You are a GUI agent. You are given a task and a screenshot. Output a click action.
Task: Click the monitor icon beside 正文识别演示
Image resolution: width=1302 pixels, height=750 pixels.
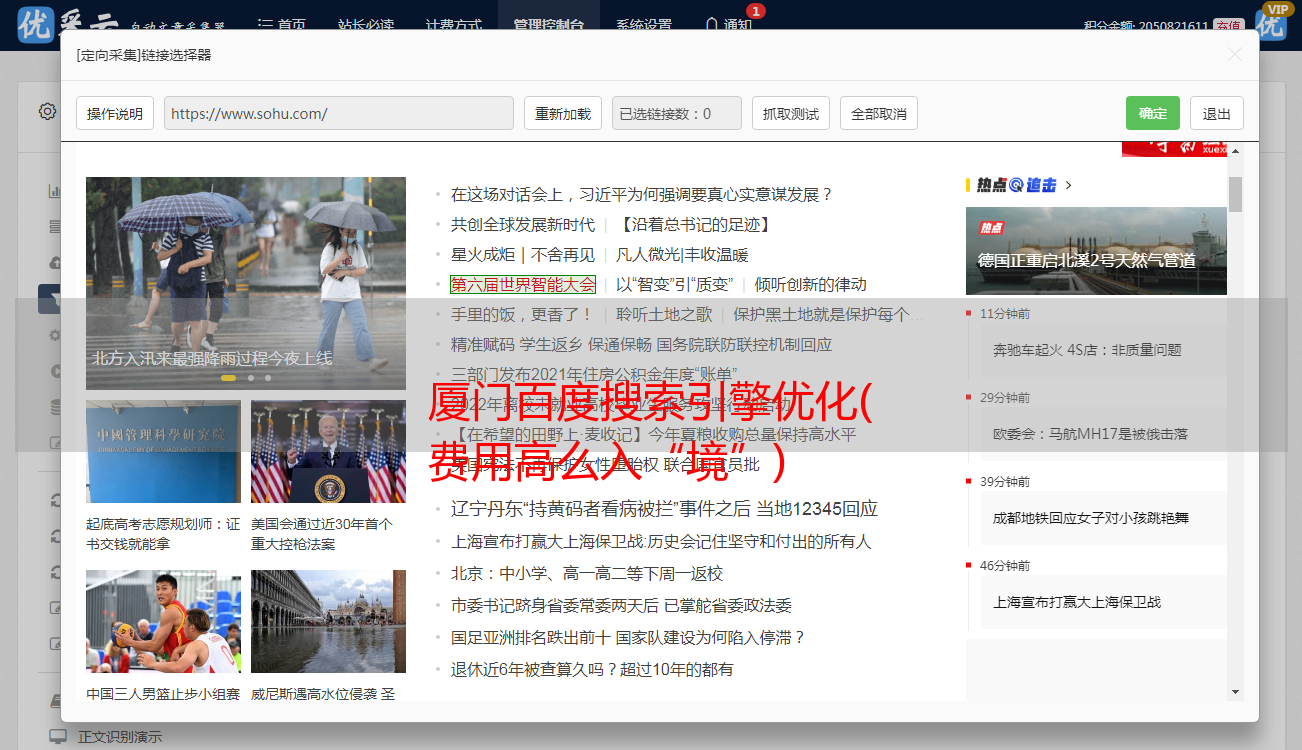click(57, 736)
